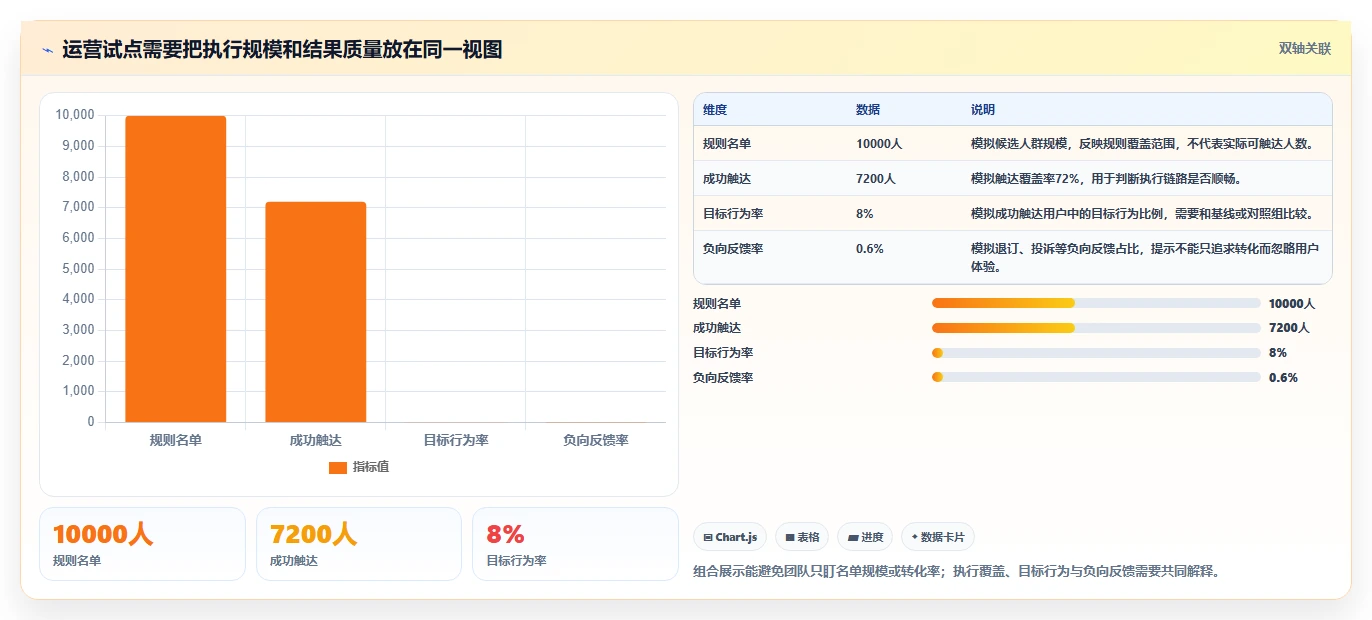The image size is (1372, 620).
Task: Click the 5,000 tick on the y-axis
Action: 78,269
